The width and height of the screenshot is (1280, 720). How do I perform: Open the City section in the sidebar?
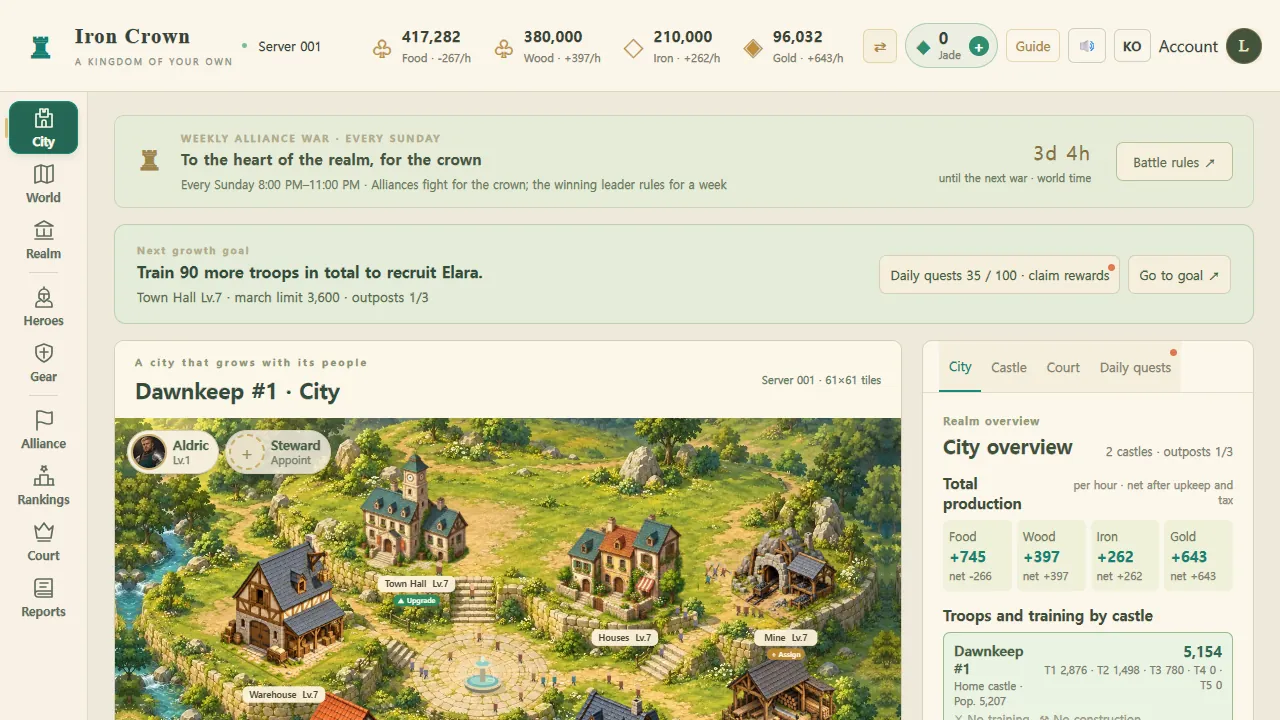pyautogui.click(x=43, y=128)
